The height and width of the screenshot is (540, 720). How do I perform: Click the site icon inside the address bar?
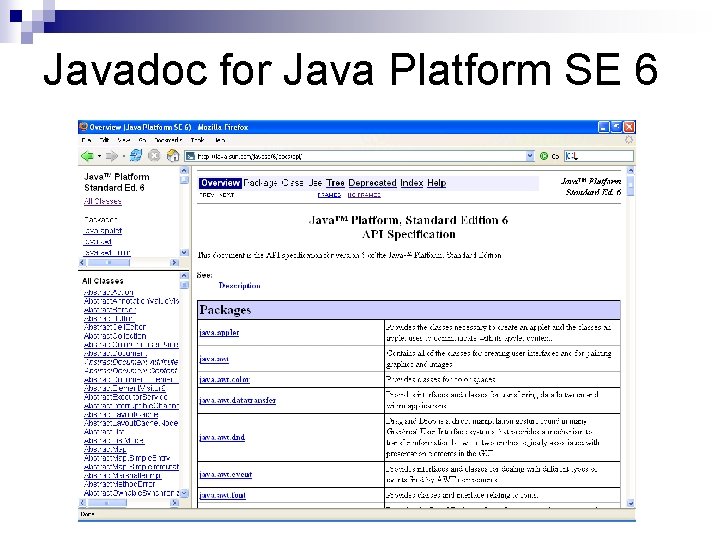tap(190, 156)
